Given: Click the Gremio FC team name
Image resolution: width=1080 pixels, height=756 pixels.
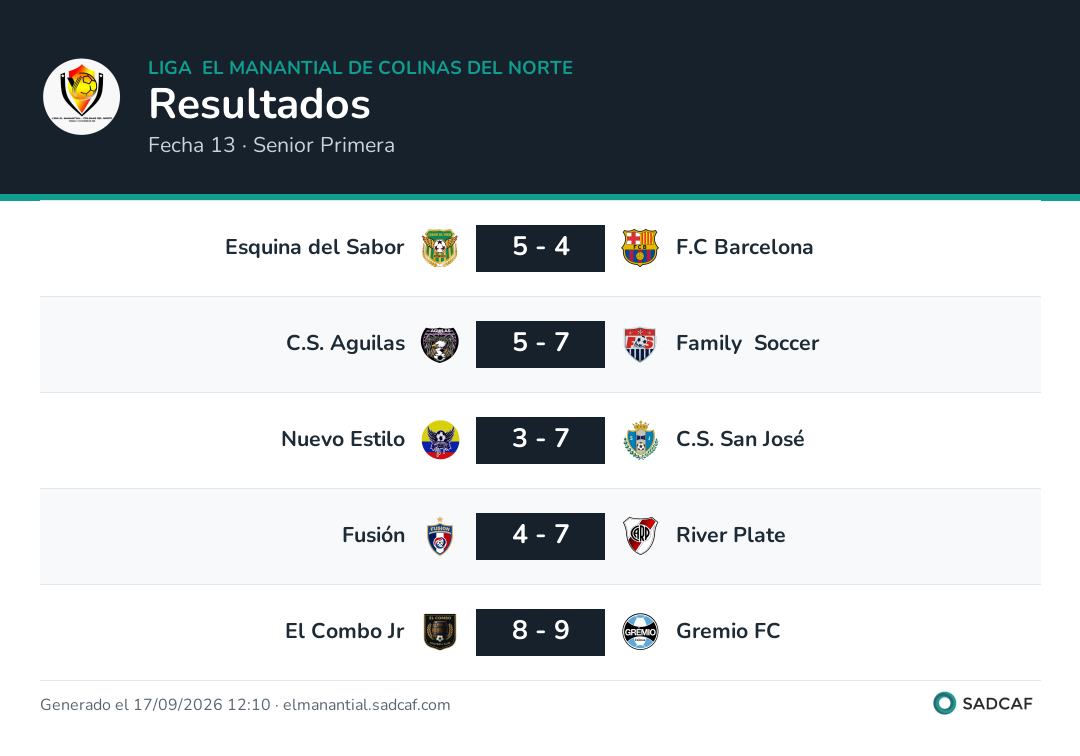Looking at the screenshot, I should [x=727, y=631].
